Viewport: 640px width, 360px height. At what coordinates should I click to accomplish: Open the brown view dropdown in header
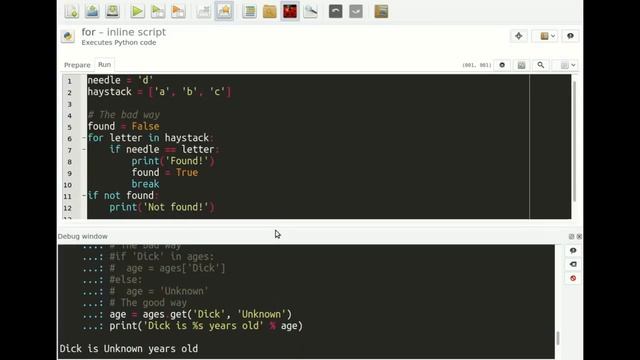547,36
